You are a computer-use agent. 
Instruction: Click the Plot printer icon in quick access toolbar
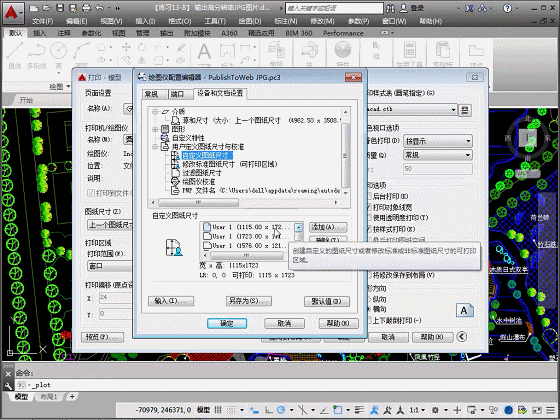point(86,8)
